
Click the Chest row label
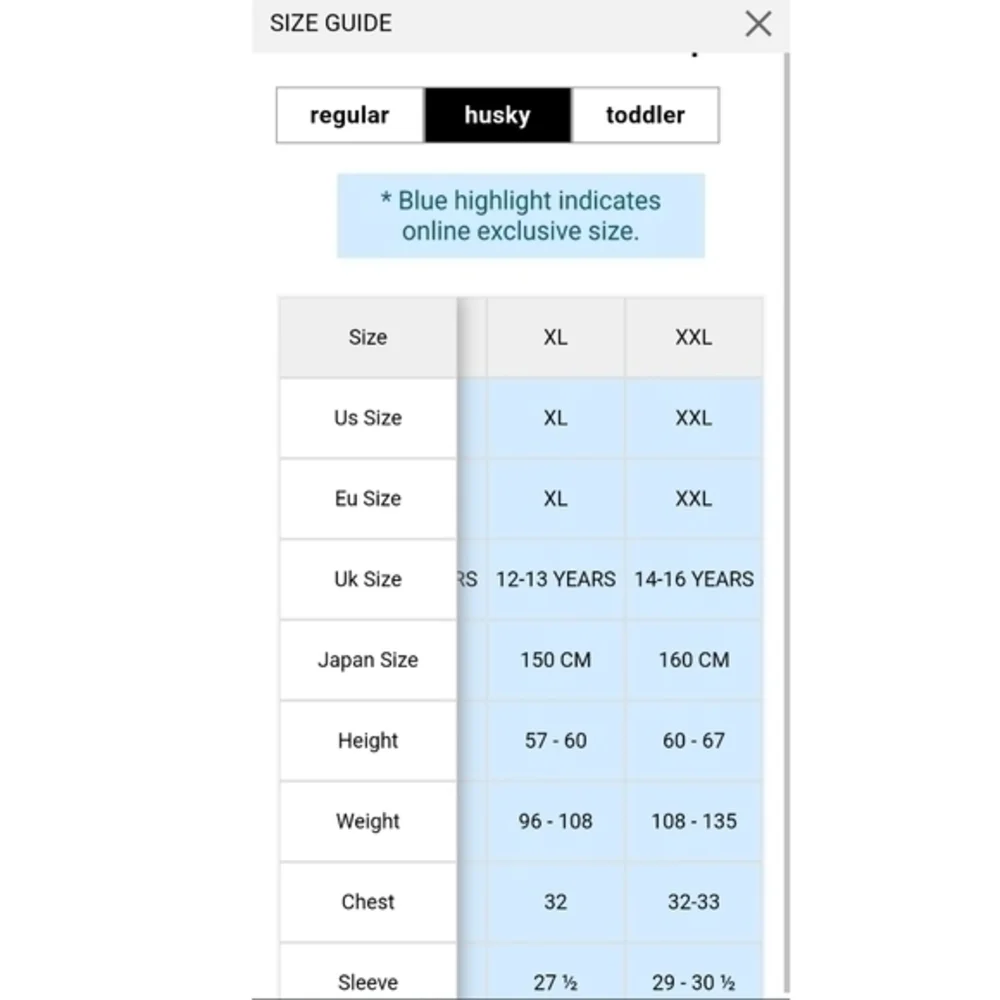pos(368,902)
